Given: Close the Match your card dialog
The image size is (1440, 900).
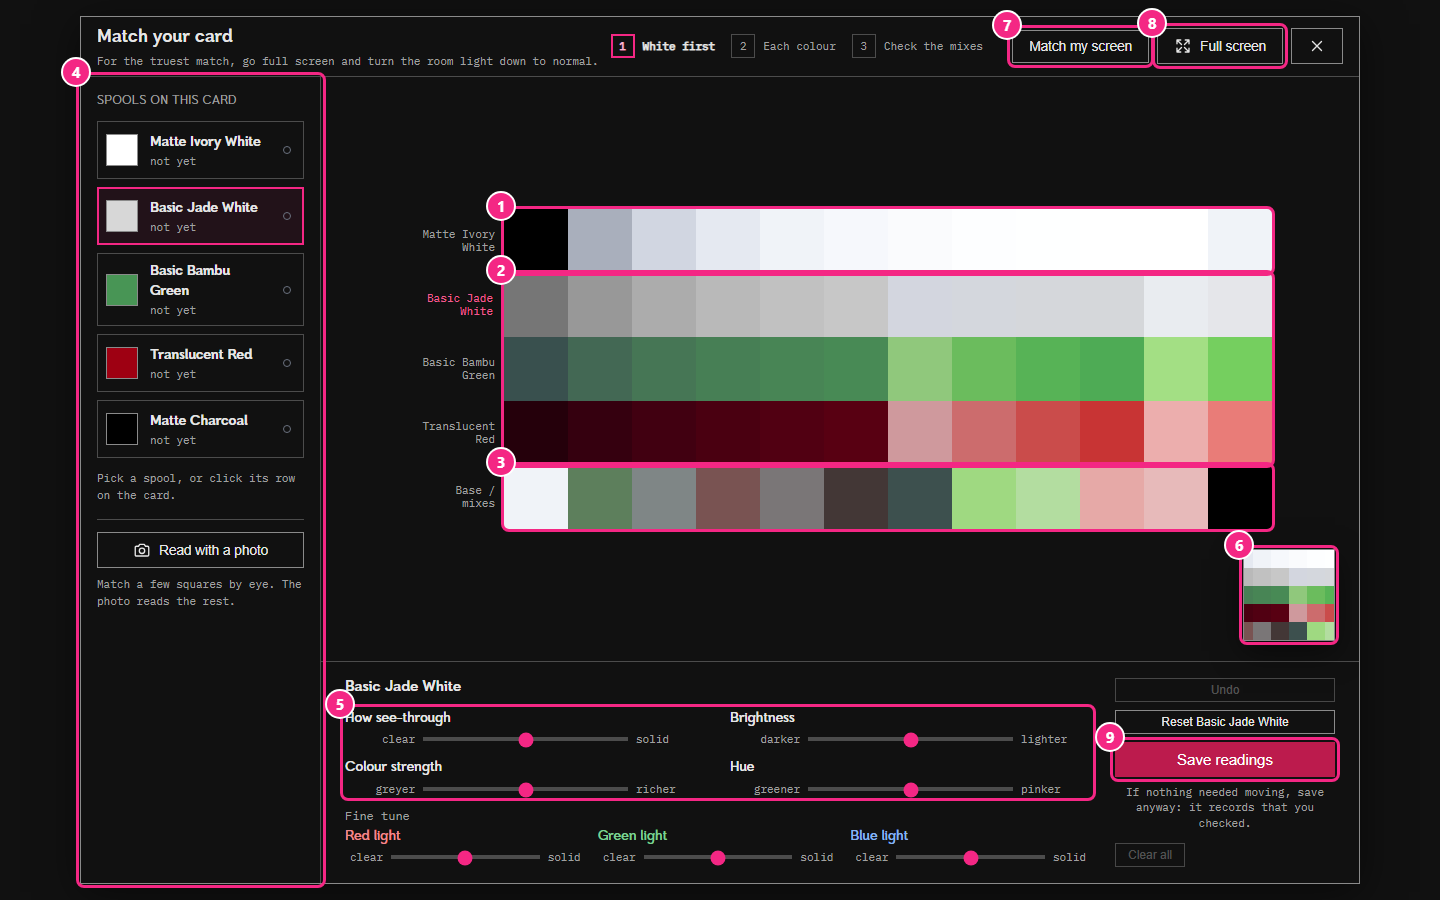Looking at the screenshot, I should click(x=1317, y=46).
